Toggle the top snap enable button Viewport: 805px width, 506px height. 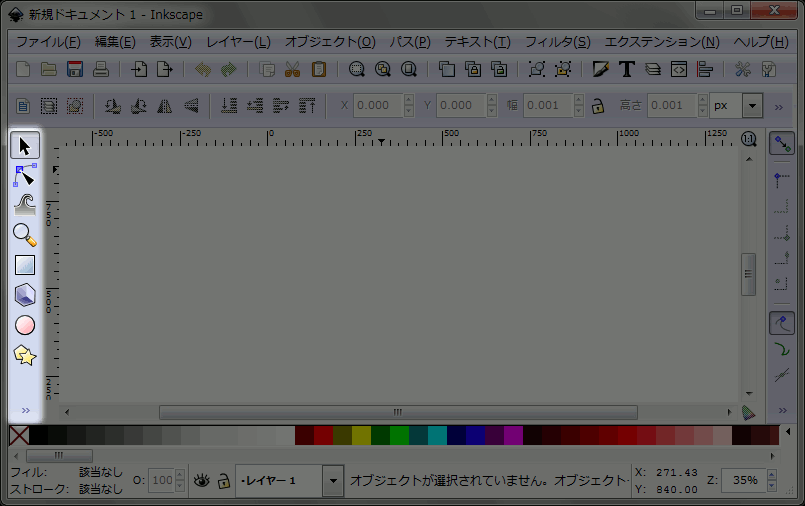click(782, 144)
